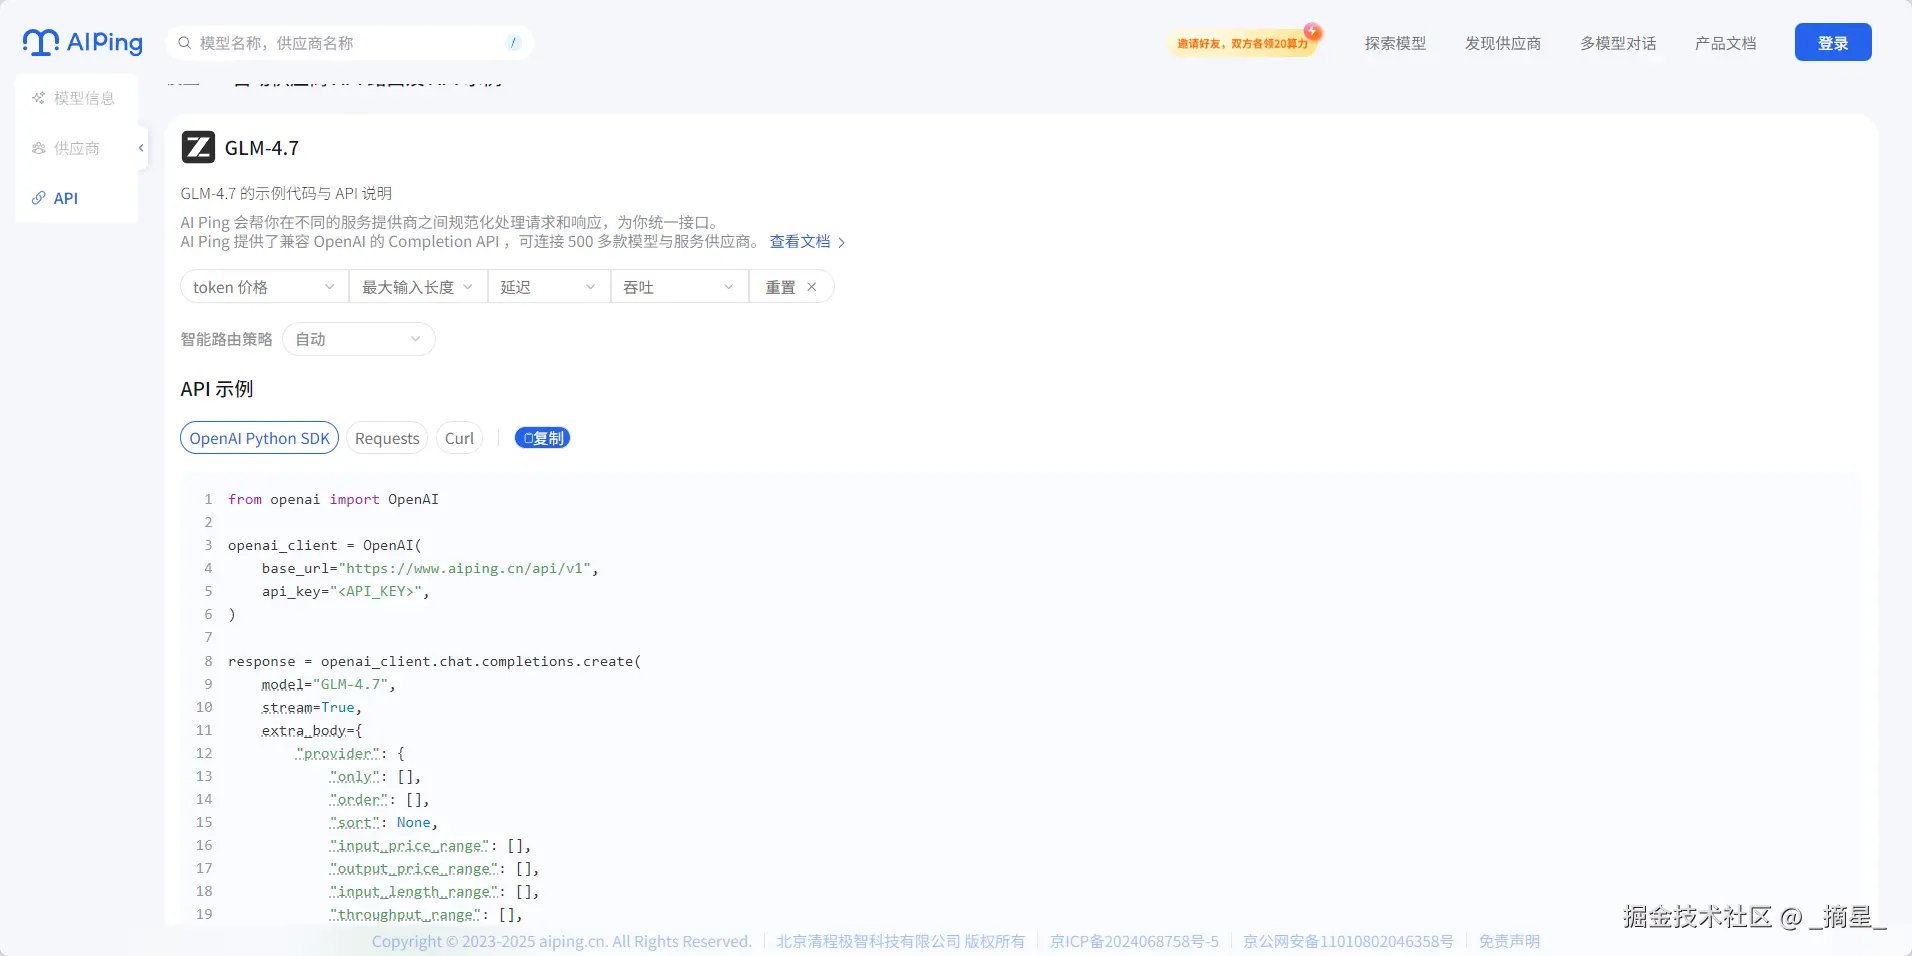Click the from openai import line
Screen dimensions: 1912x956
point(333,499)
